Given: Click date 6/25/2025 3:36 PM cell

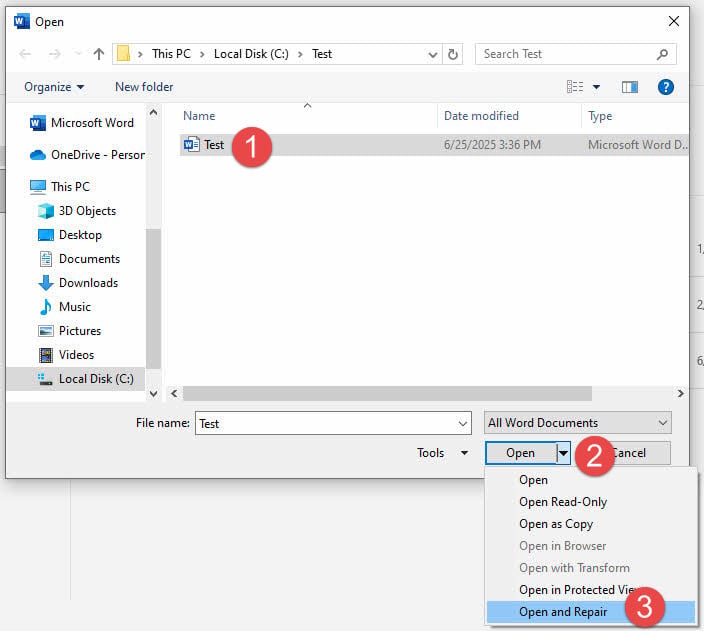Looking at the screenshot, I should click(x=492, y=145).
